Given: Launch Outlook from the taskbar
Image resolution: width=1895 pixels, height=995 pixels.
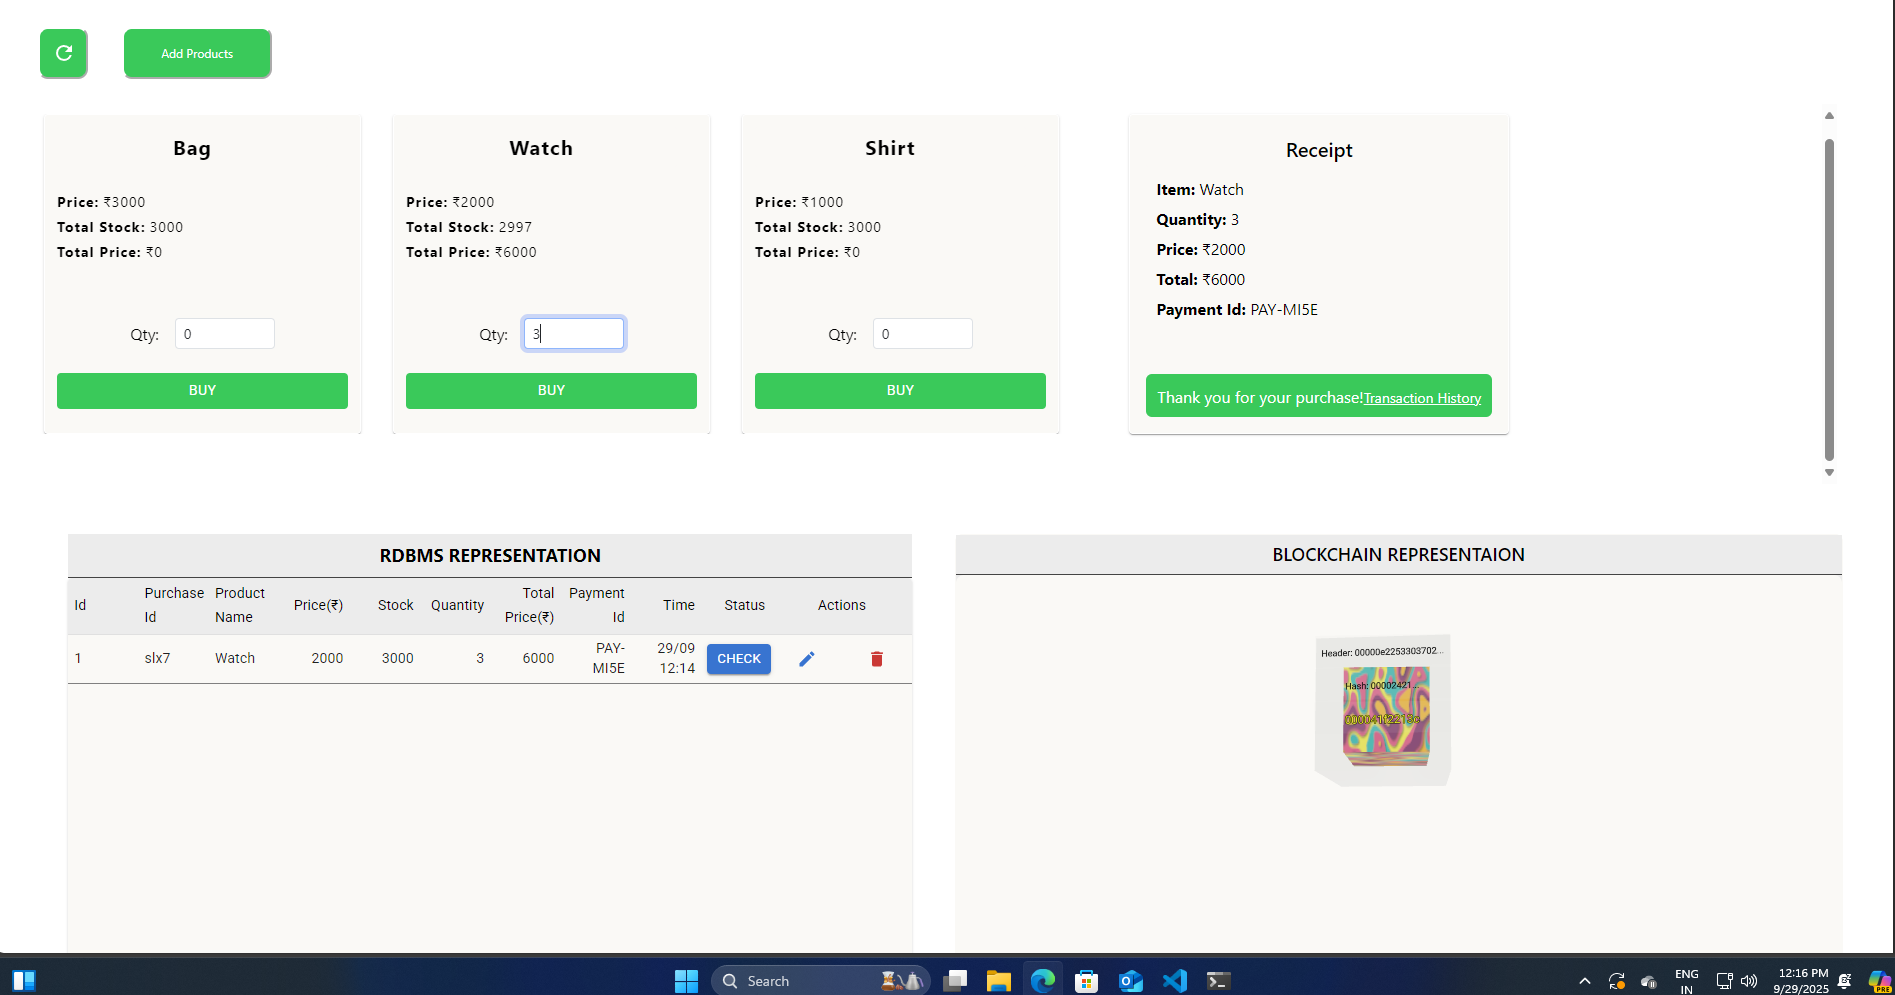Looking at the screenshot, I should [1131, 980].
